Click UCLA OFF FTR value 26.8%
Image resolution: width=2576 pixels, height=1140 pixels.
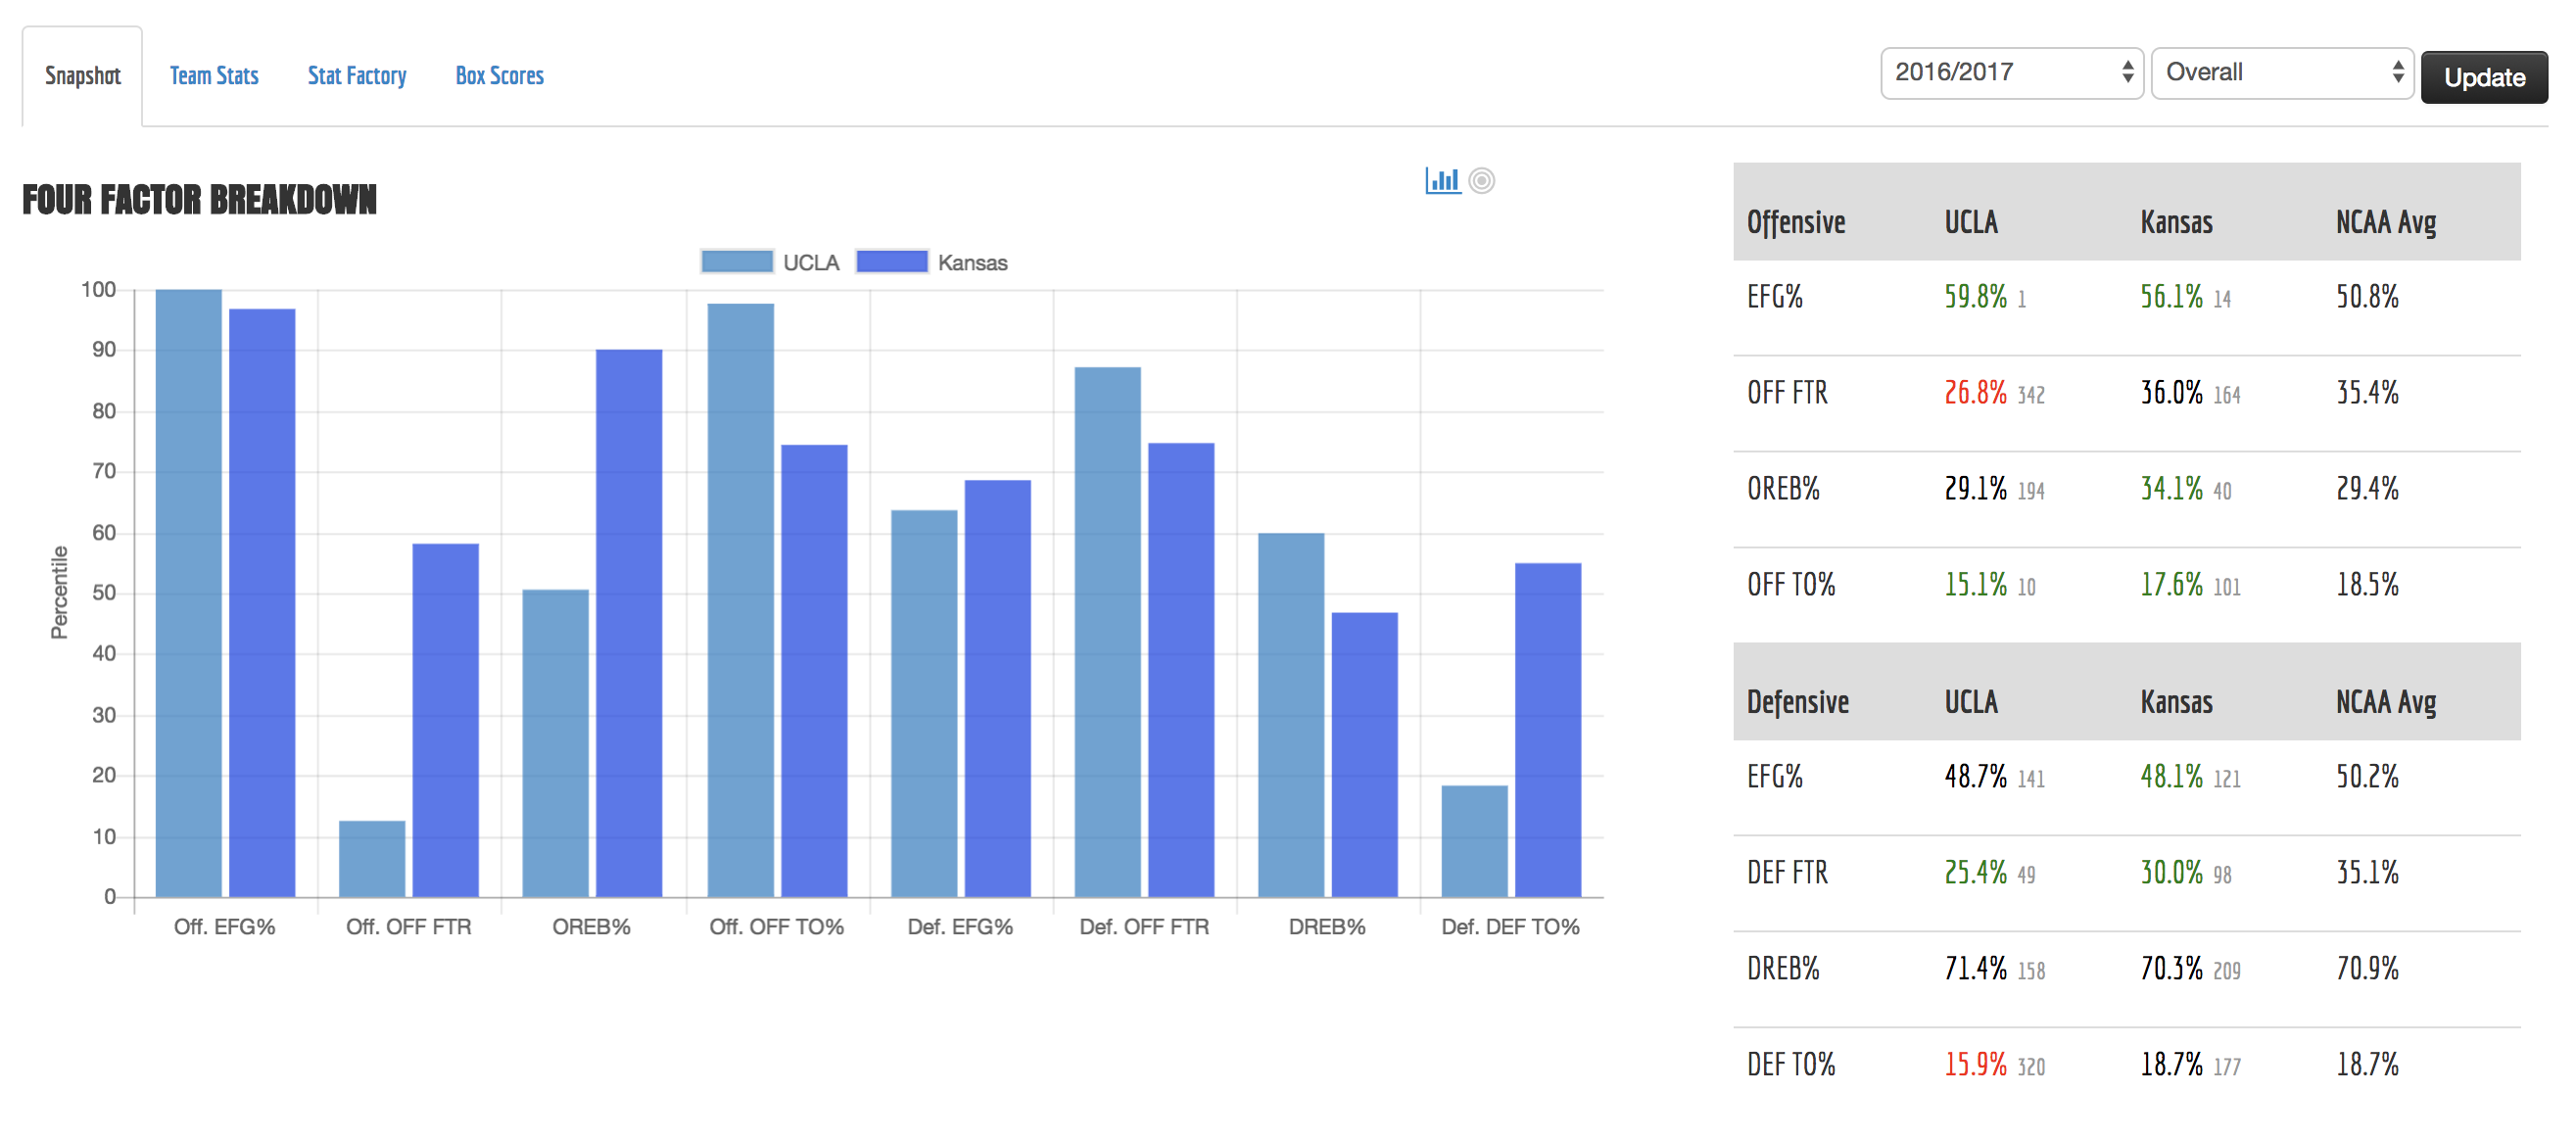tap(1975, 393)
